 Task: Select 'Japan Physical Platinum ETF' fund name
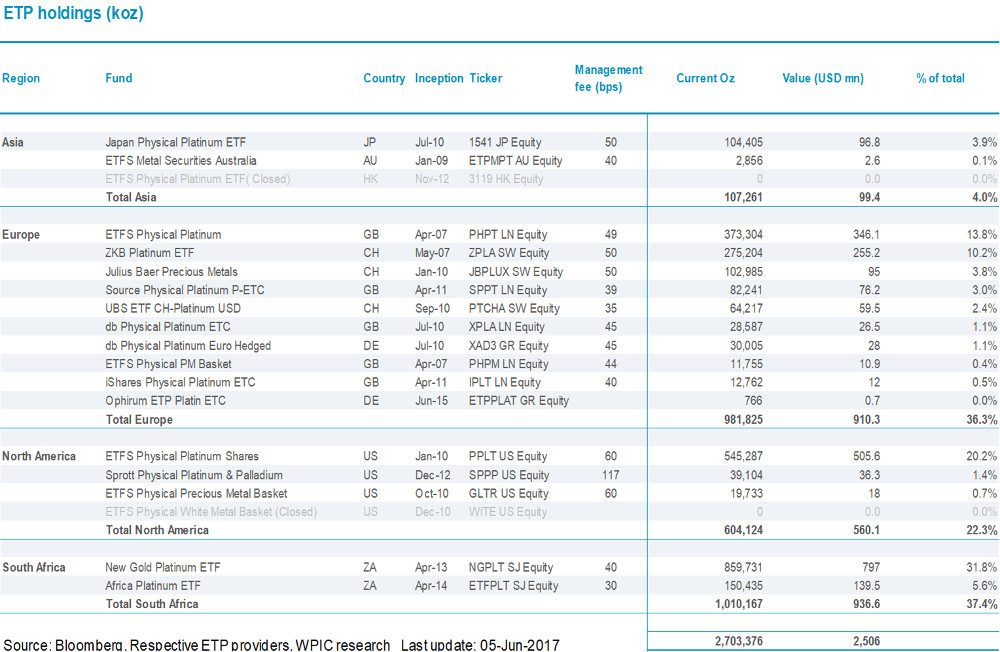[175, 142]
